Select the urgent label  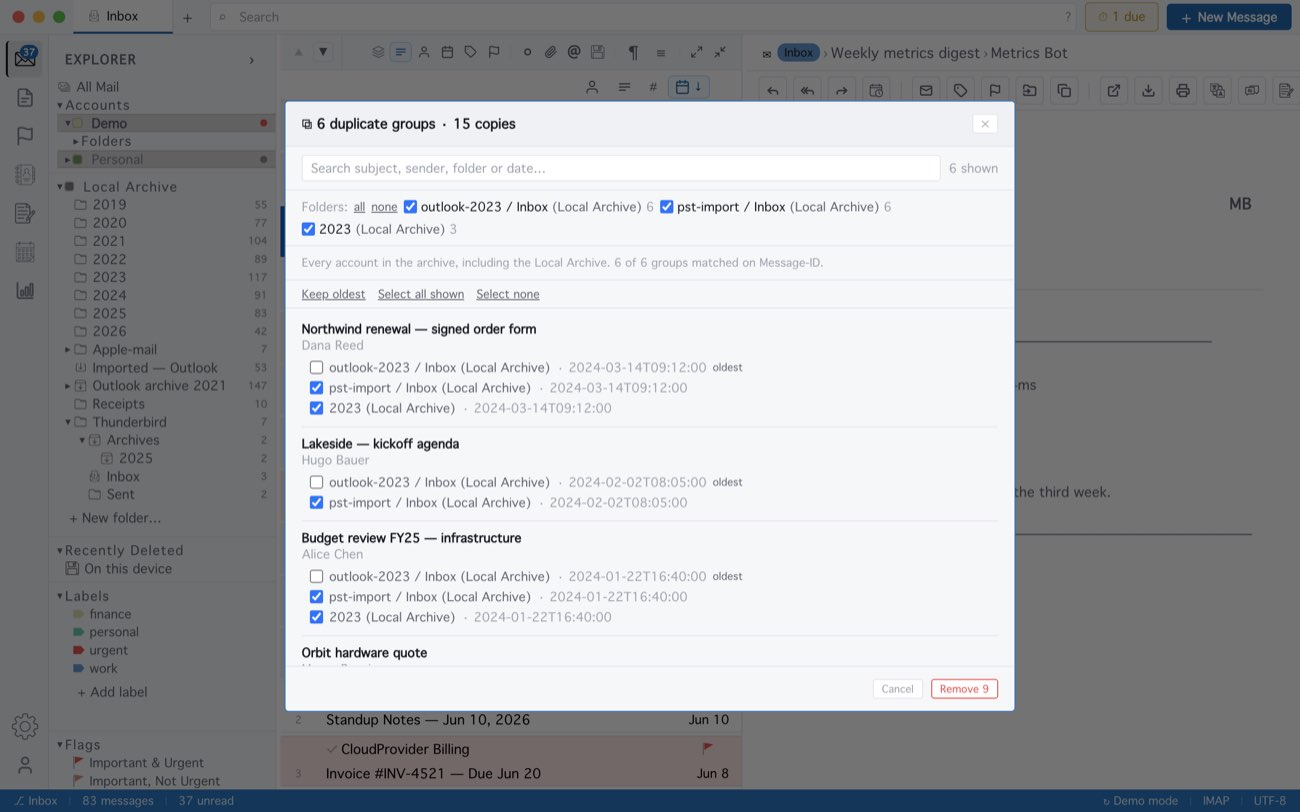coord(108,650)
